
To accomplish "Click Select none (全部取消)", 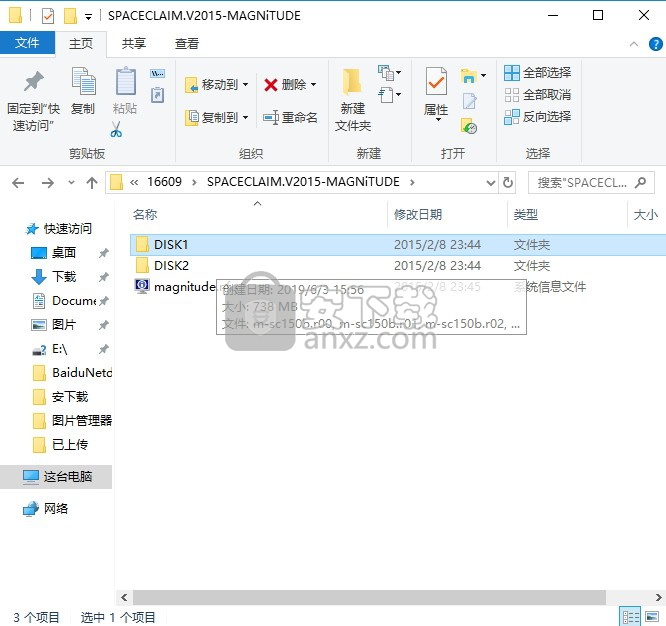I will pyautogui.click(x=537, y=95).
